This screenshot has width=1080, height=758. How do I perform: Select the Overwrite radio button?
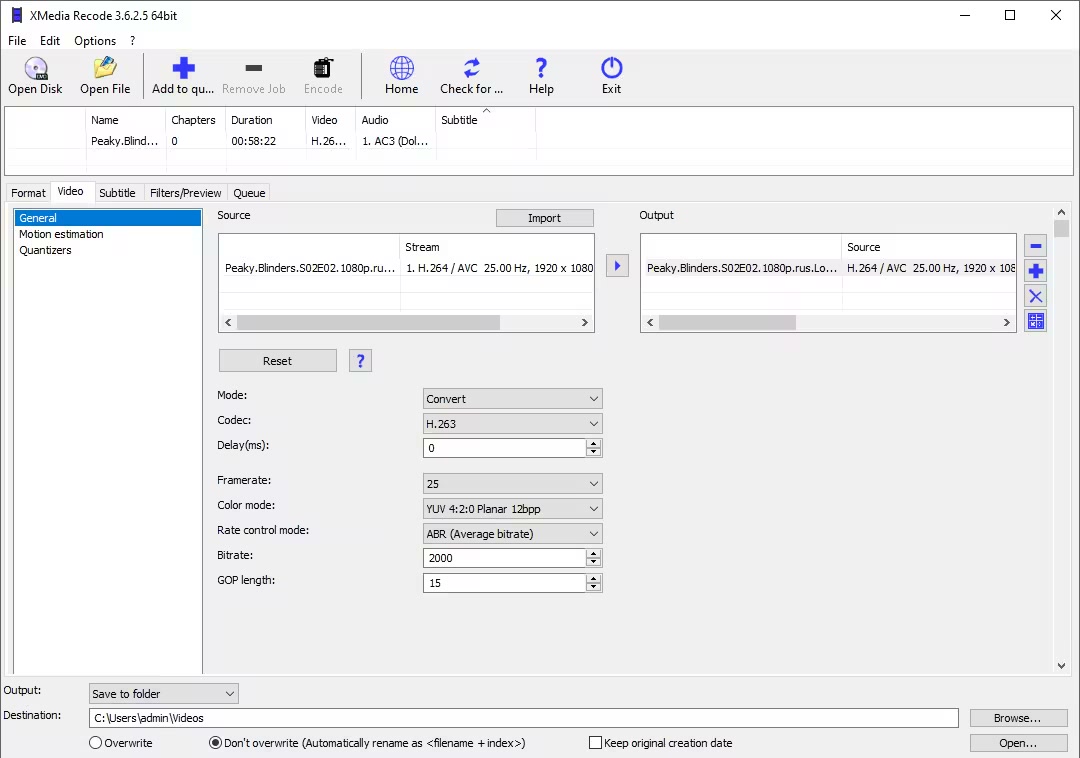click(x=96, y=743)
